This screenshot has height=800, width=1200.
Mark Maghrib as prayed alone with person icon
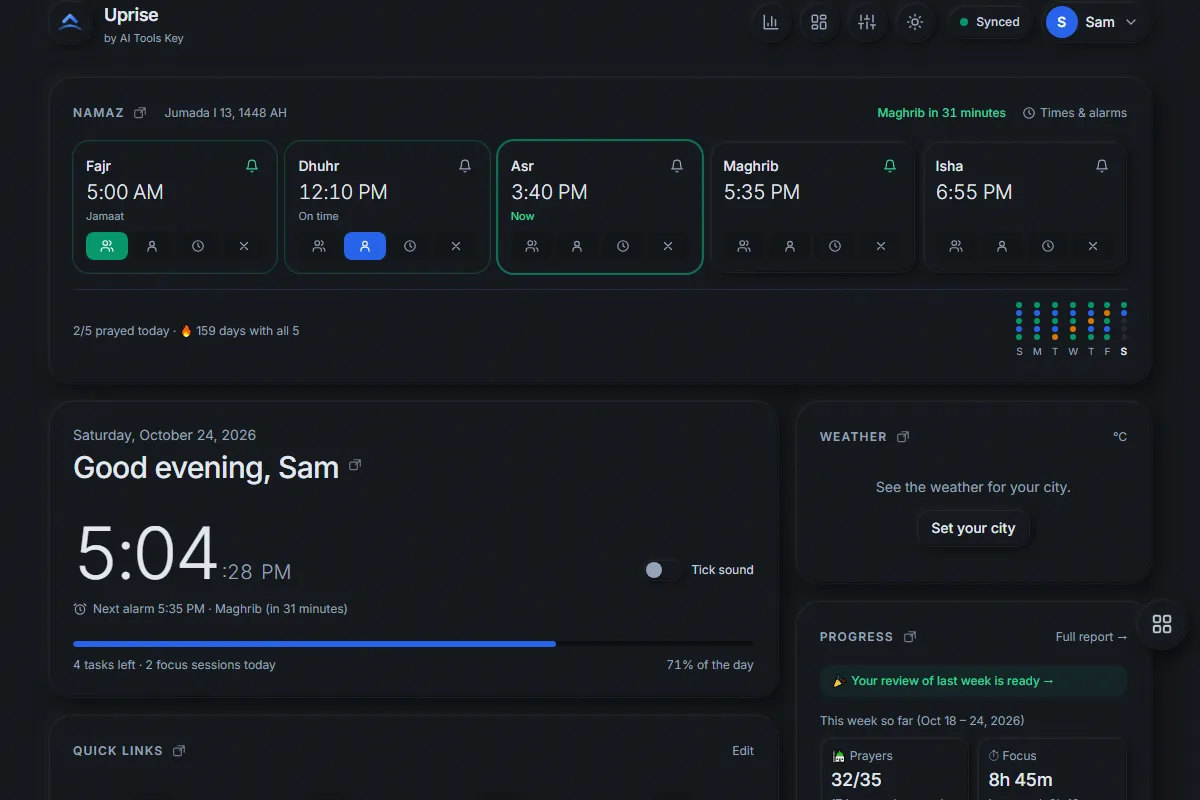pyautogui.click(x=790, y=246)
